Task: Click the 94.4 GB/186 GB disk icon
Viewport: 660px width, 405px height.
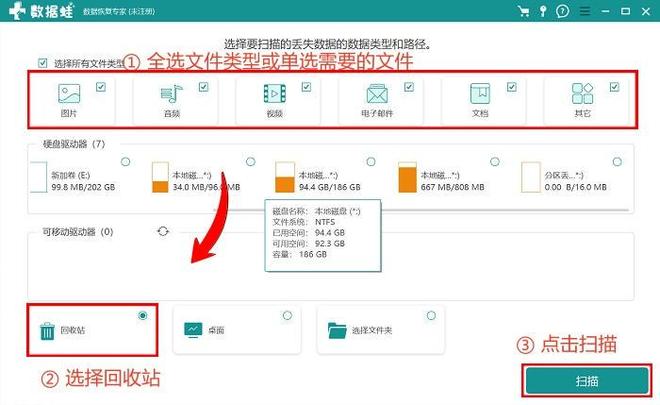Action: point(285,177)
